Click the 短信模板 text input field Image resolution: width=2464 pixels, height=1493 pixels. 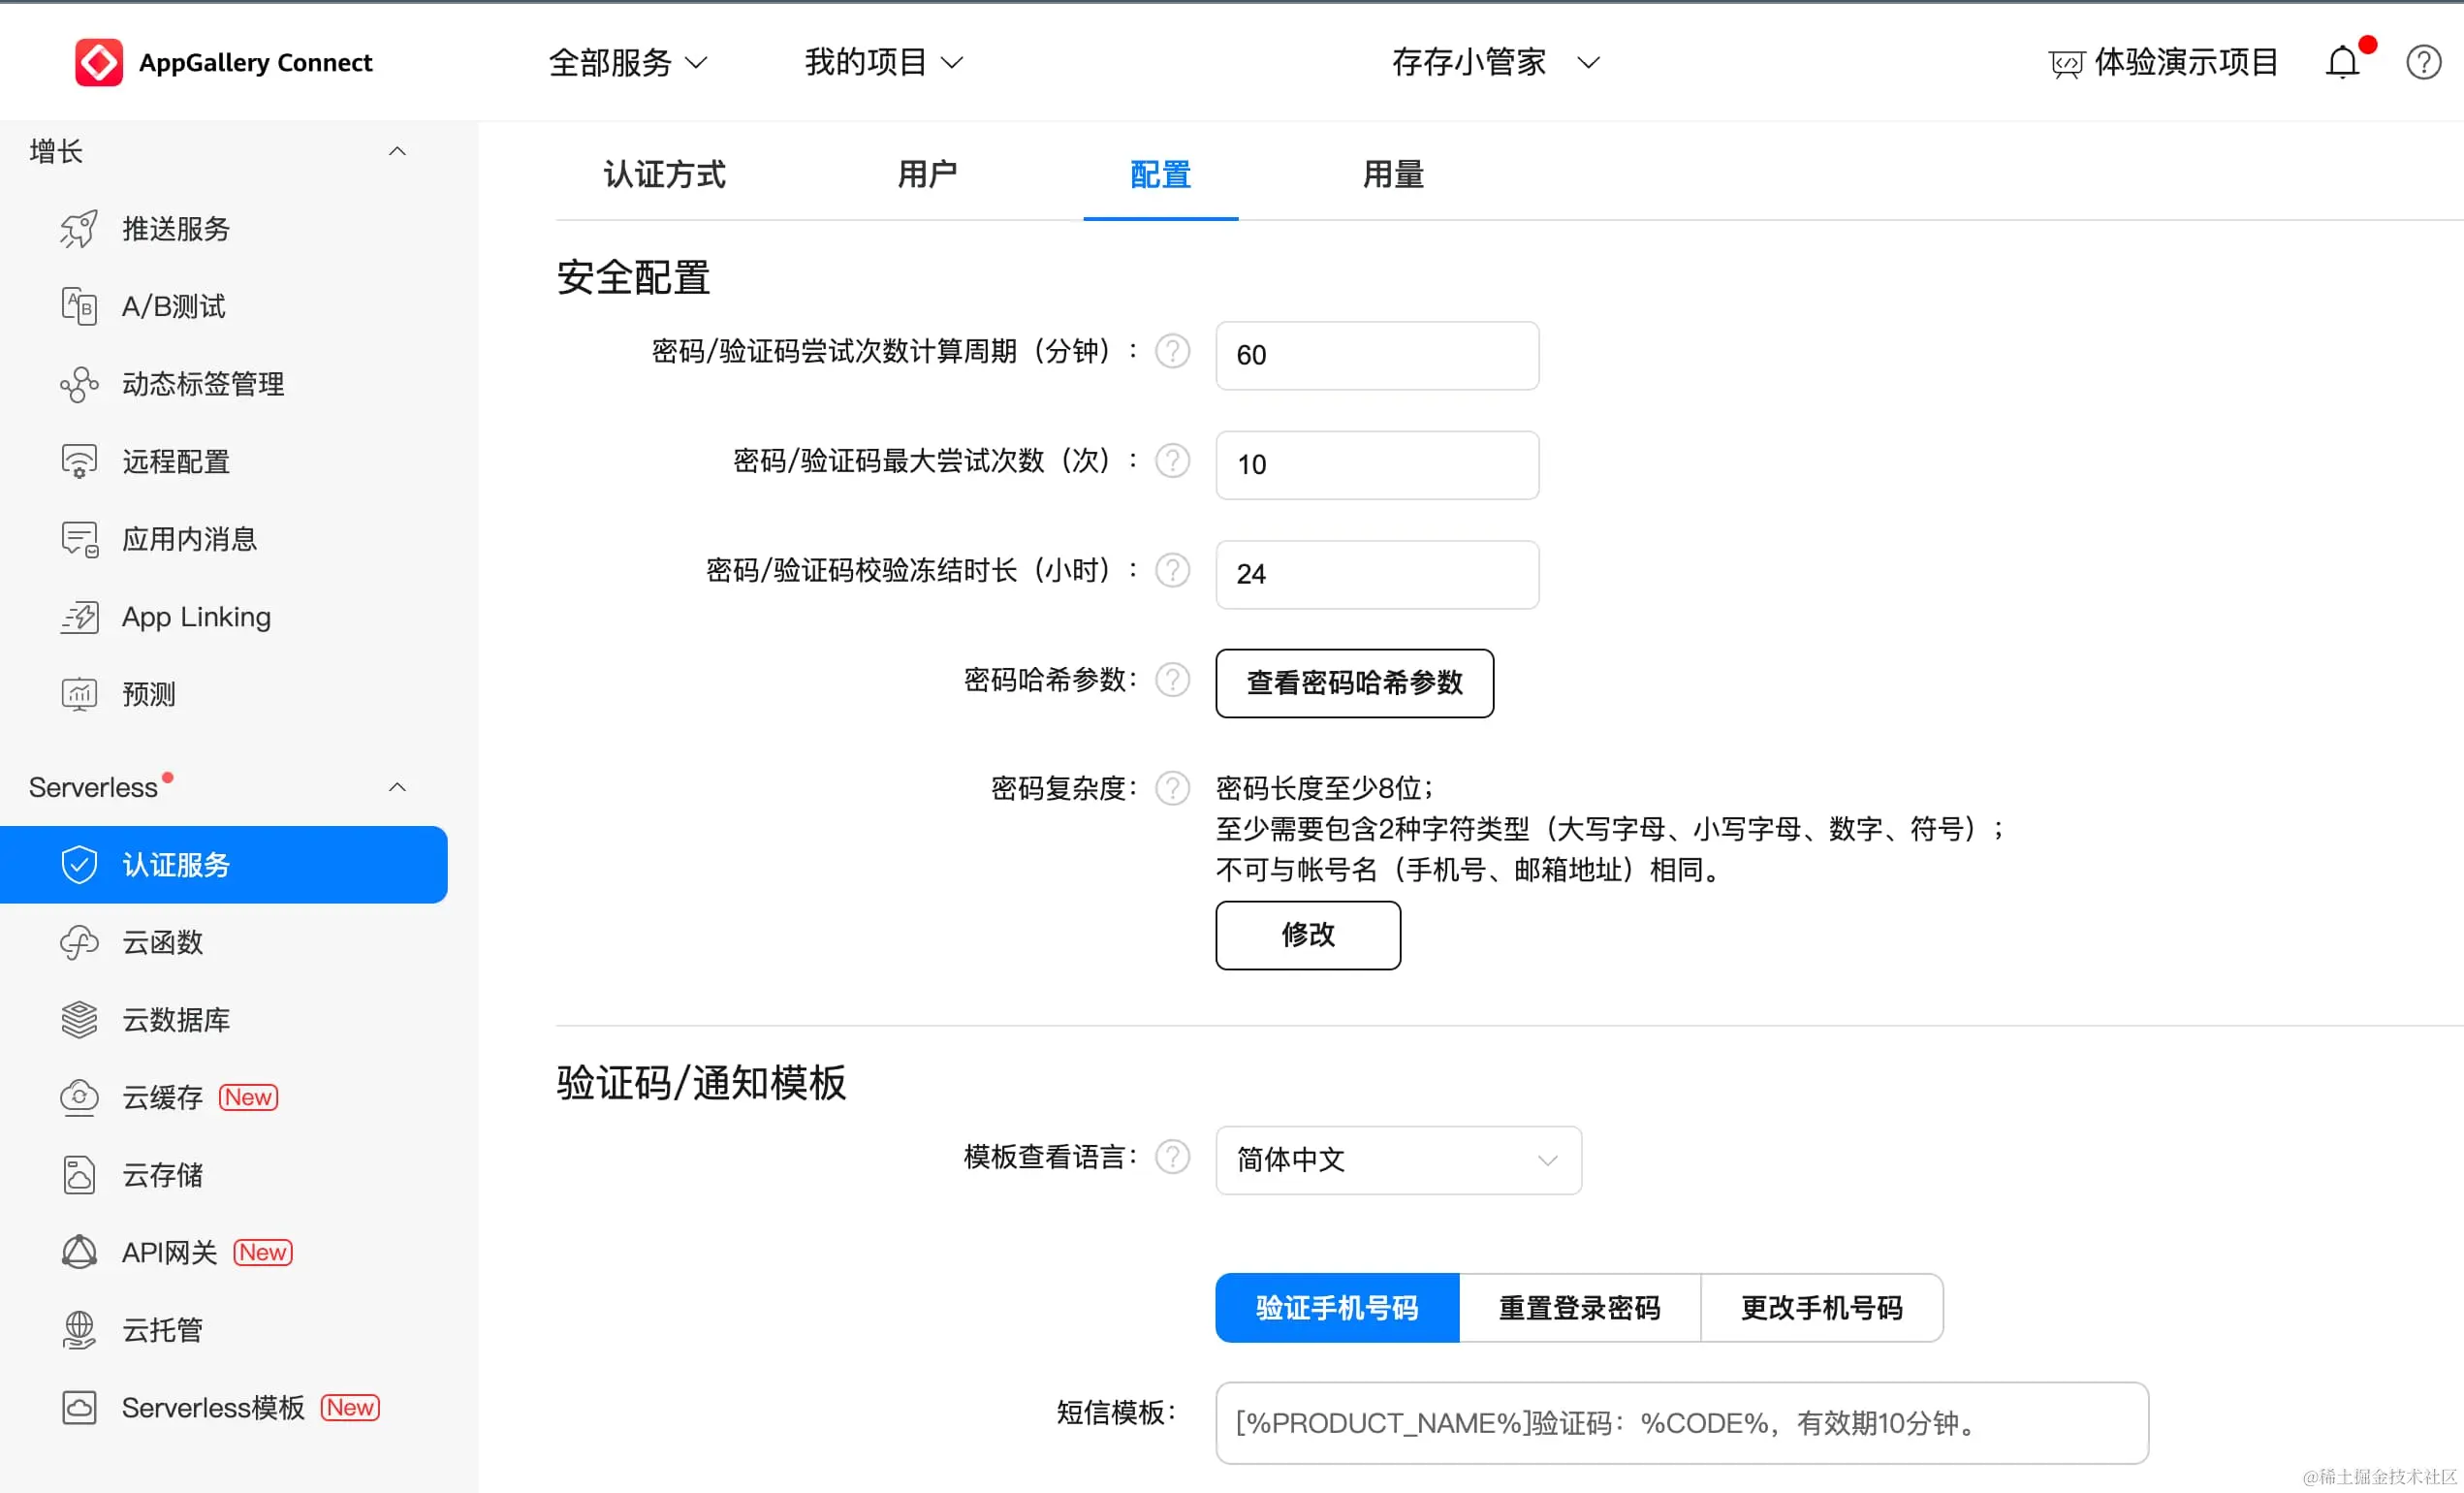pyautogui.click(x=1681, y=1423)
